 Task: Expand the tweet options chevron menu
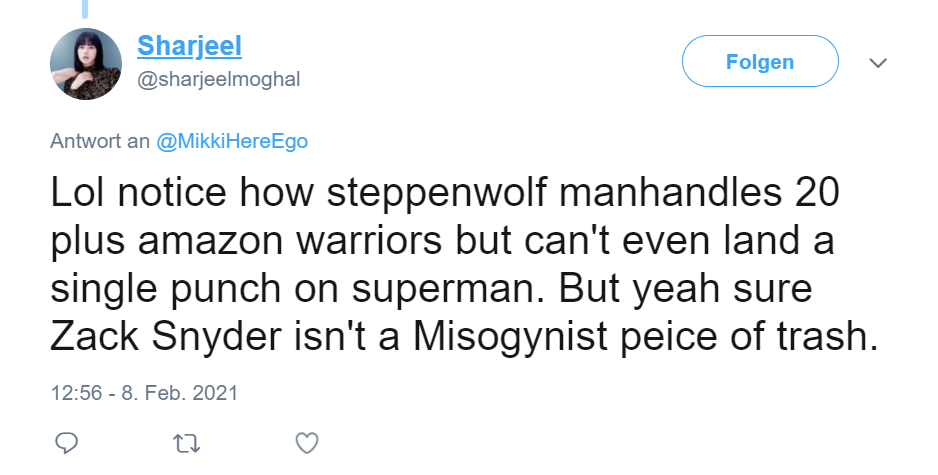coord(878,63)
